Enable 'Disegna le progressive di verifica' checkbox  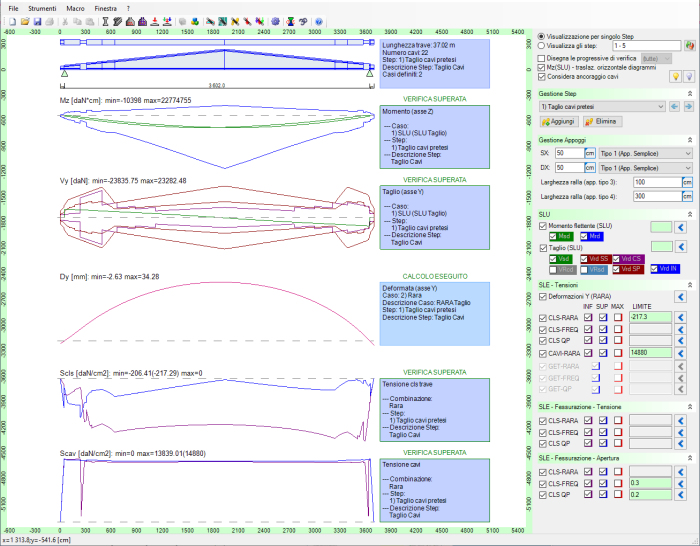pyautogui.click(x=542, y=57)
